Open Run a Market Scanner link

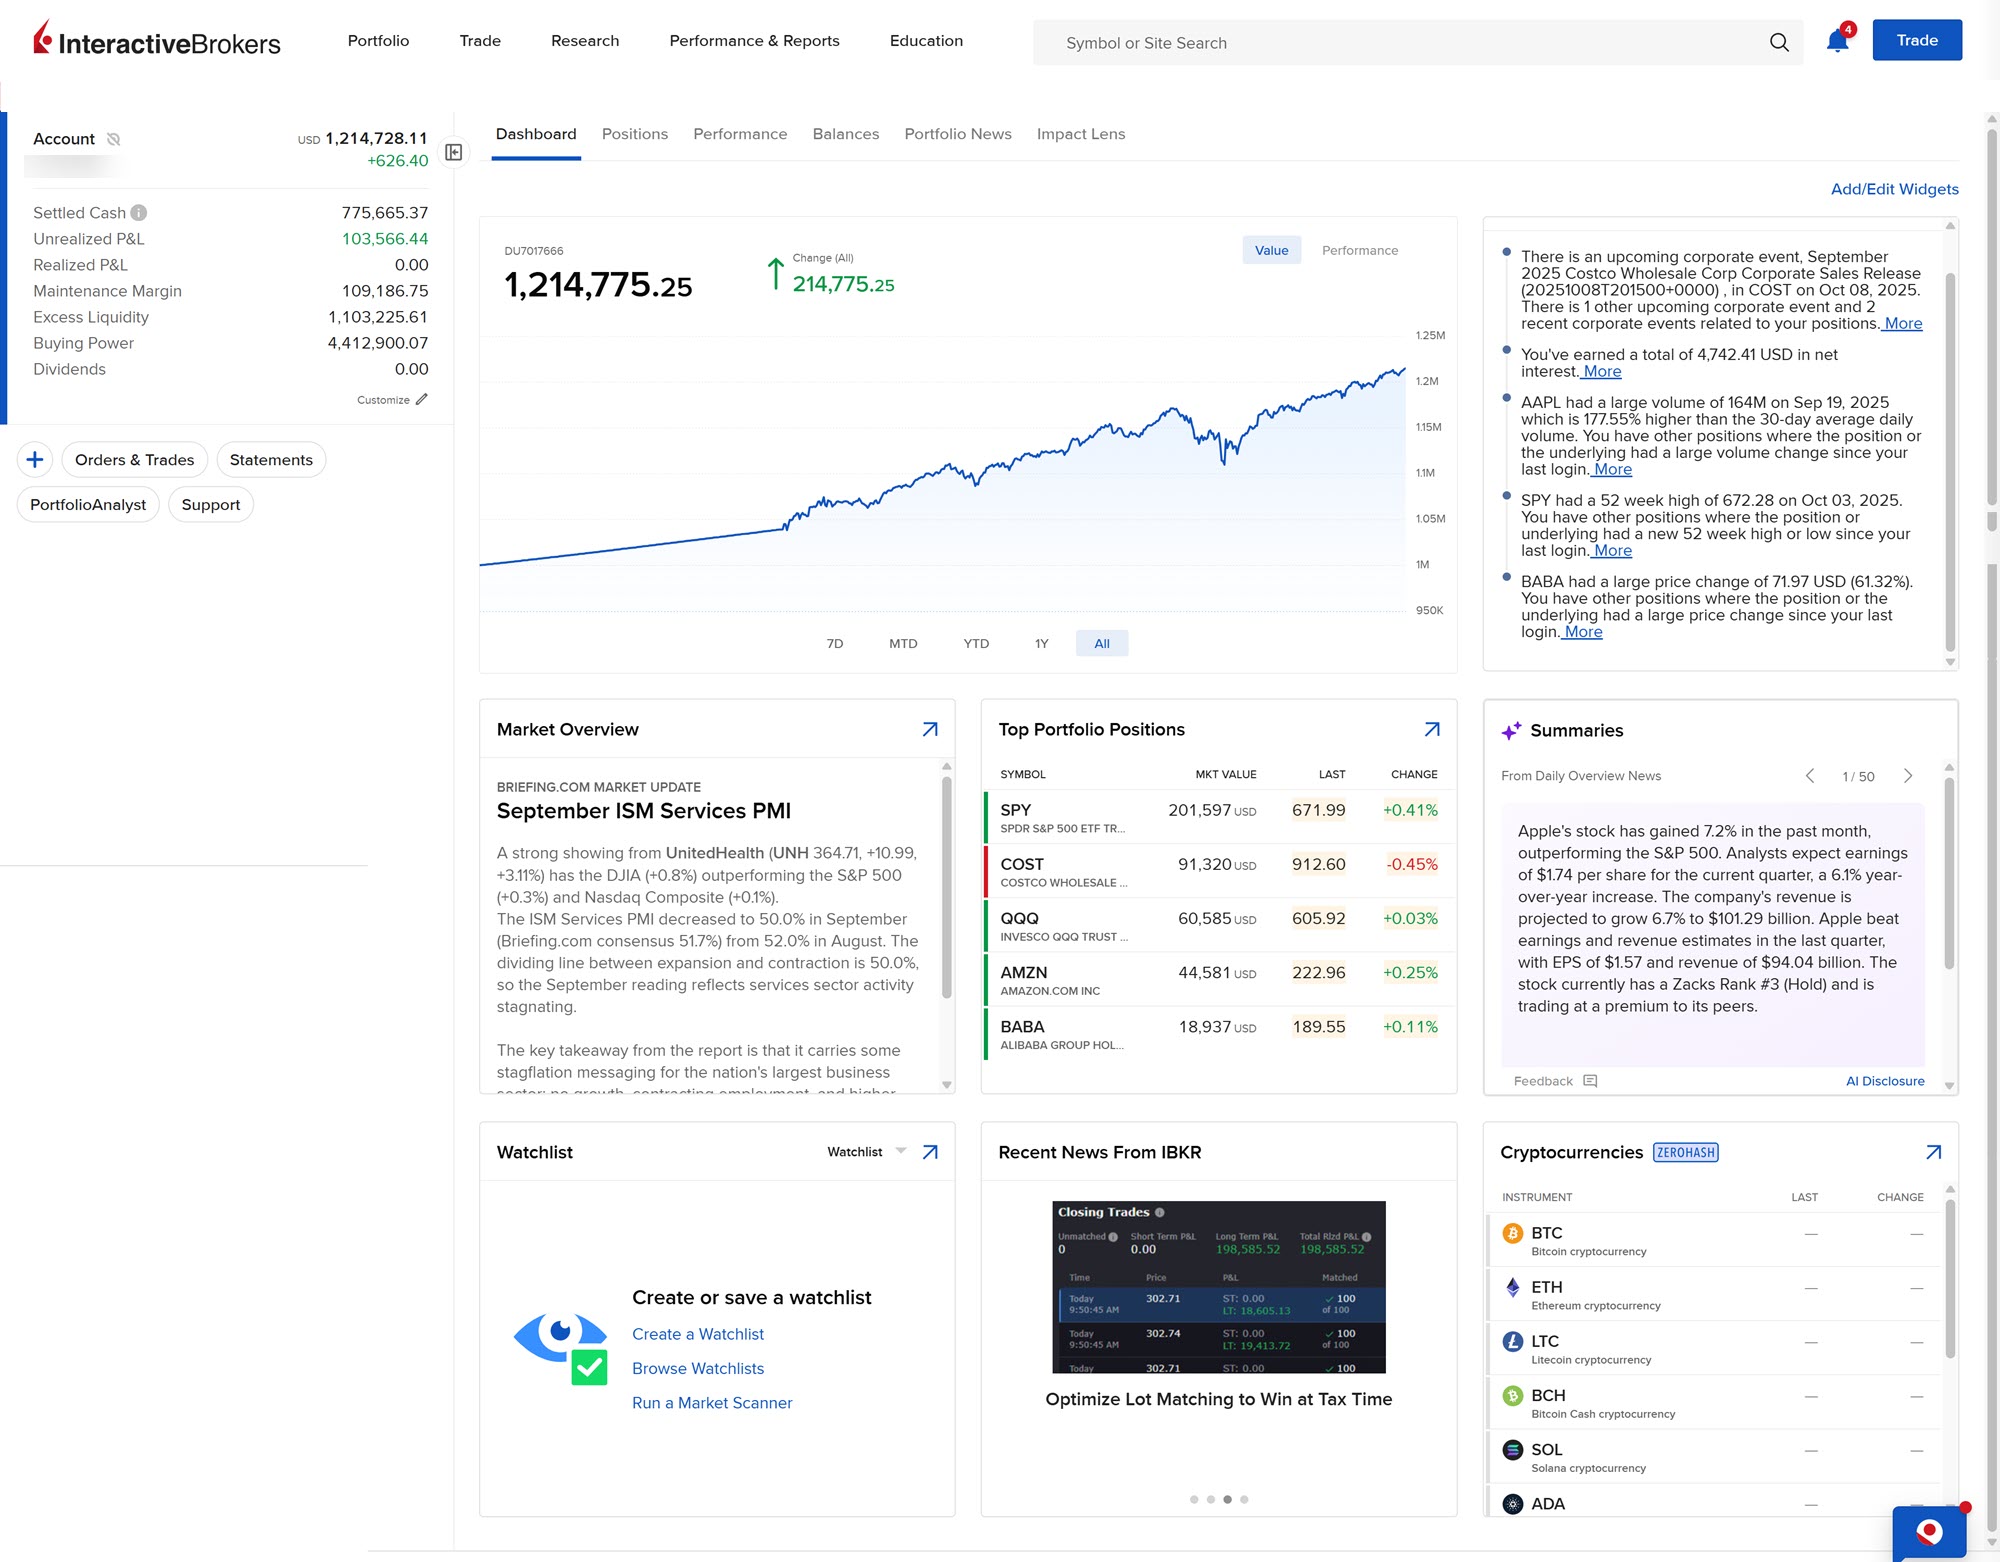(x=711, y=1402)
